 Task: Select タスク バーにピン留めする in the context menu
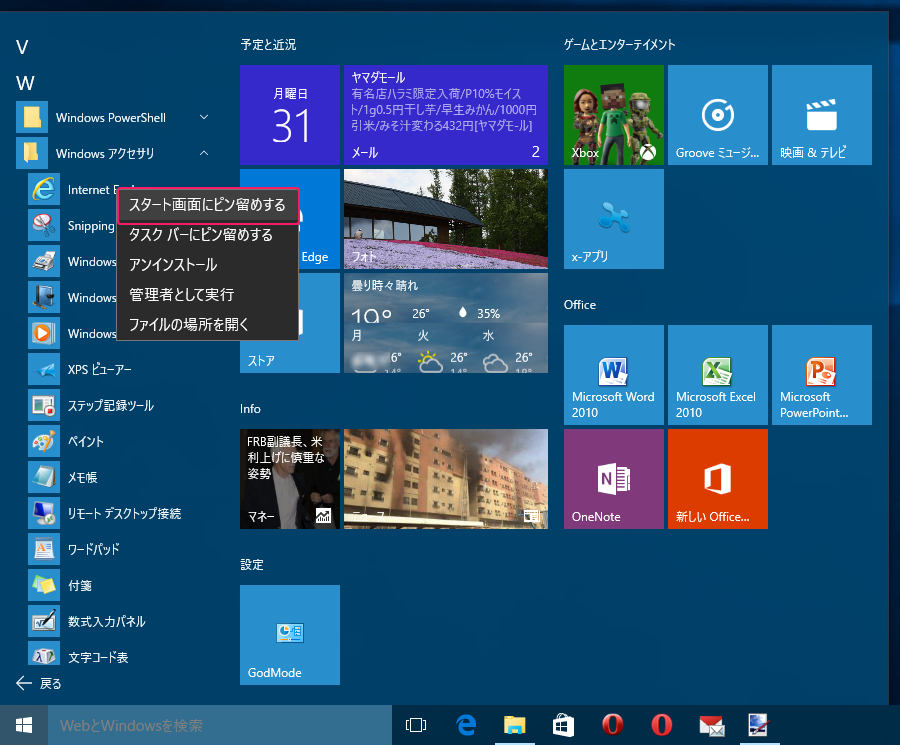[207, 235]
